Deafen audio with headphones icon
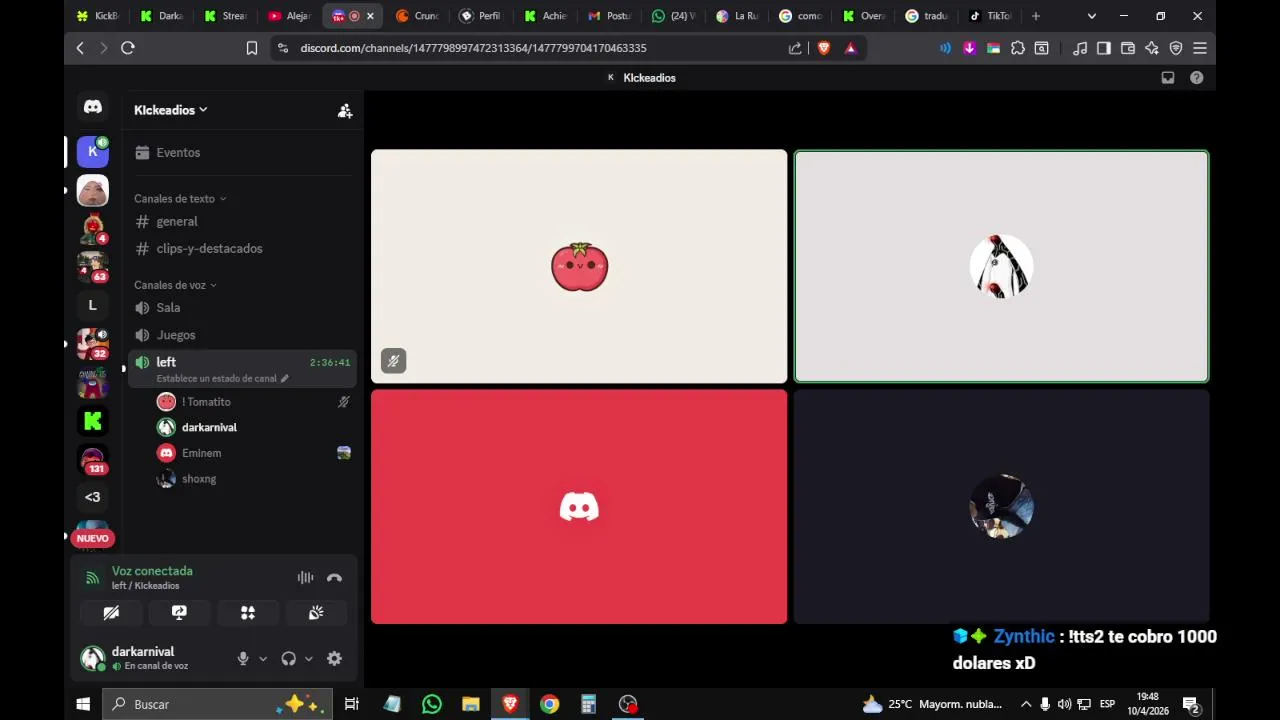The image size is (1280, 720). pos(288,659)
